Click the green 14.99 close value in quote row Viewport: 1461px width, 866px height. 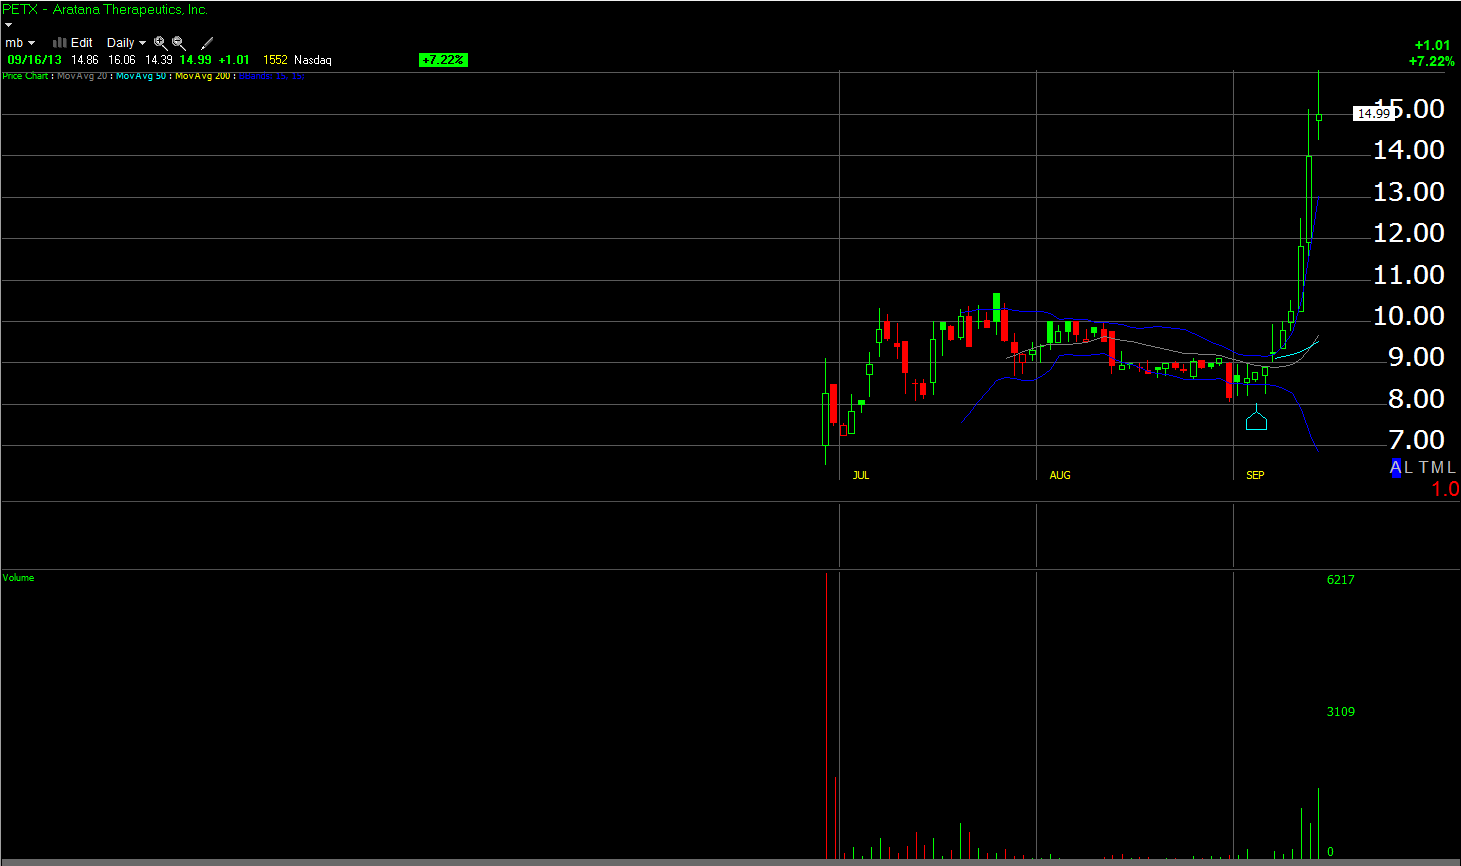click(x=196, y=60)
